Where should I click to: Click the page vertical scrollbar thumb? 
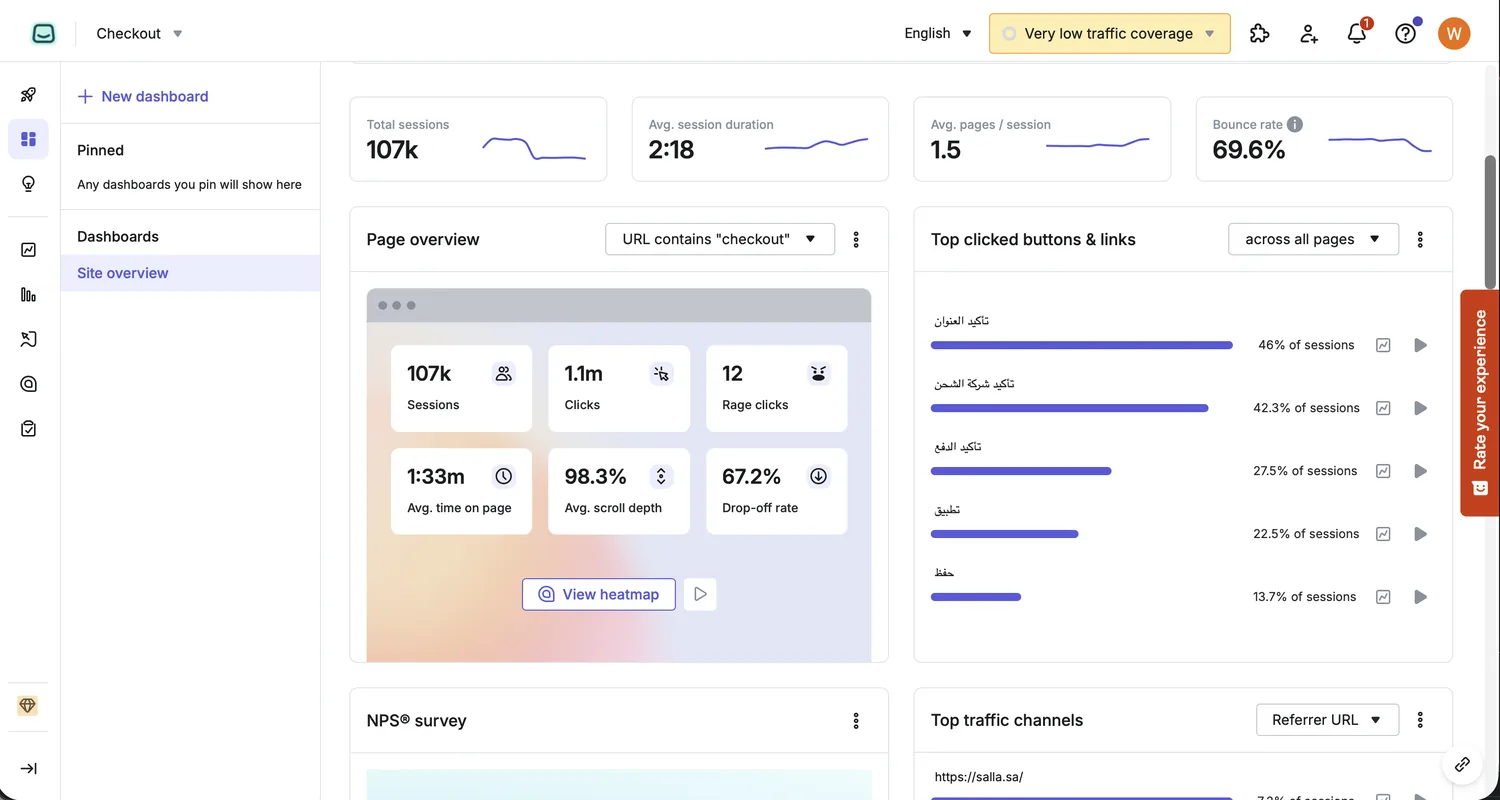[1490, 222]
